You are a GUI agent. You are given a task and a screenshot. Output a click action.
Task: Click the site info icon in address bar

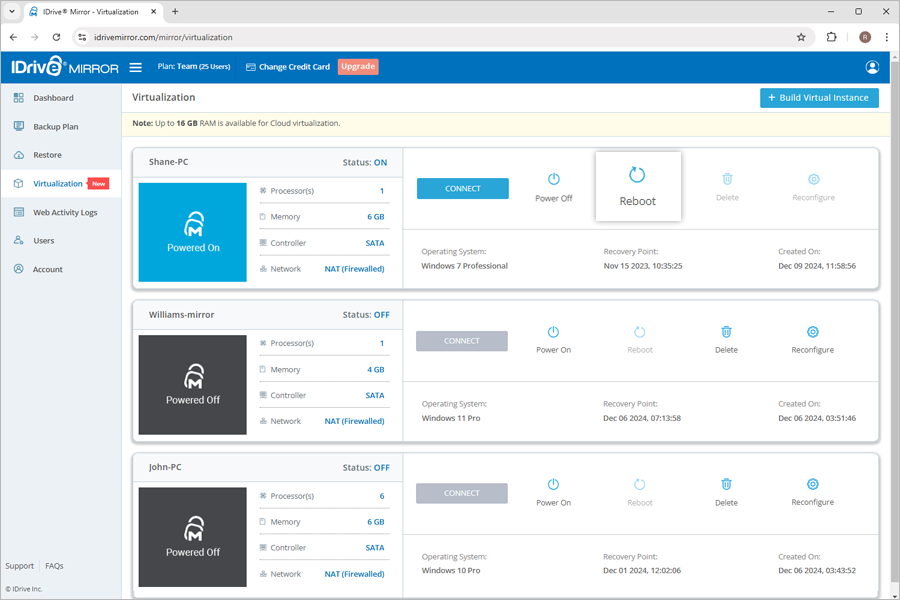tap(82, 37)
